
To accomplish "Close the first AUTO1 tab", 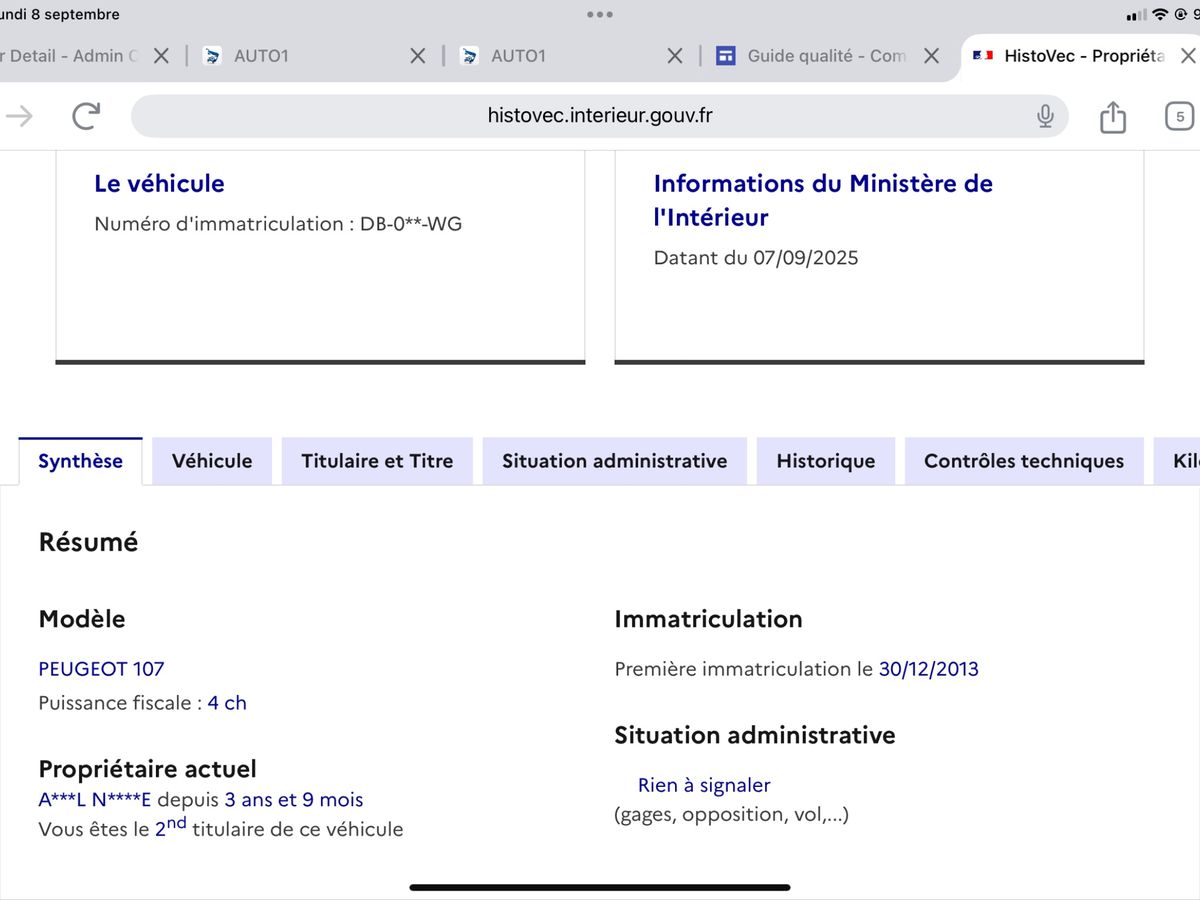I will tap(418, 56).
